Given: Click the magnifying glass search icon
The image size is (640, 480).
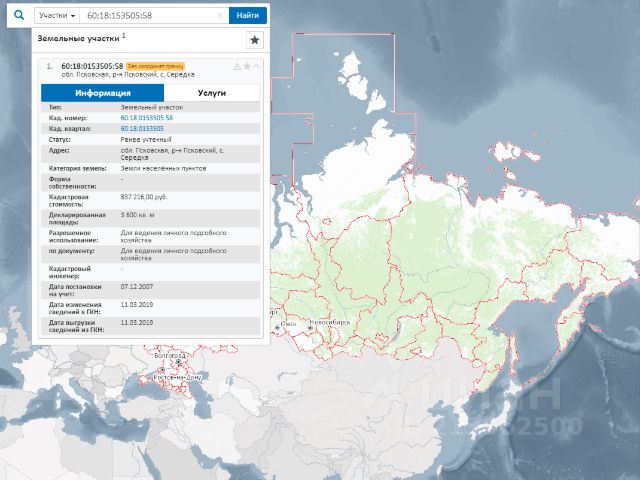Looking at the screenshot, I should pos(16,16).
